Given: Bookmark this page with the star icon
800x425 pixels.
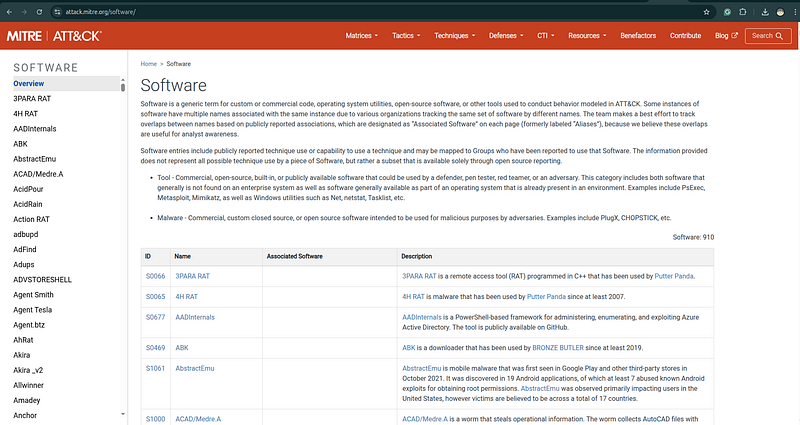Looking at the screenshot, I should [706, 12].
